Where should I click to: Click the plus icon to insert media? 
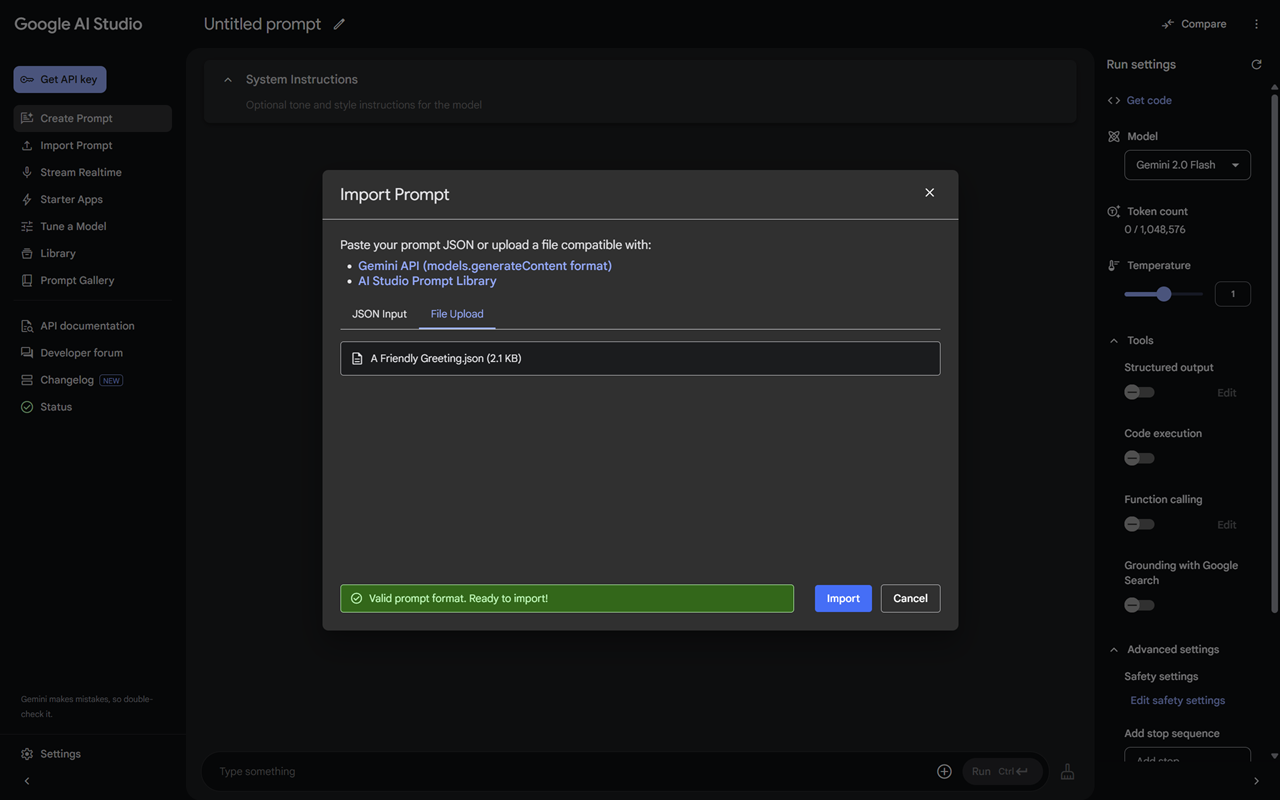point(944,771)
